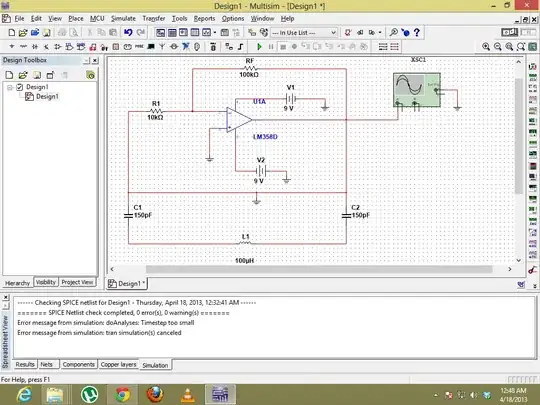Click the open file icon in Design Toolbox
The image size is (540, 405).
23,75
